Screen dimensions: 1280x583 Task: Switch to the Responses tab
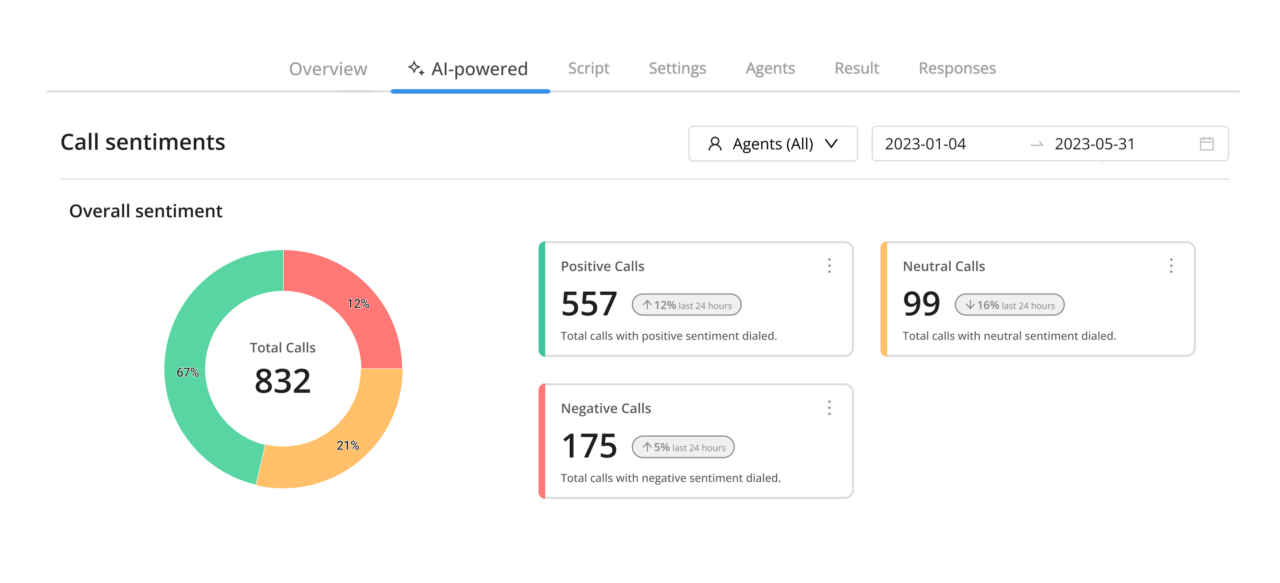pyautogui.click(x=957, y=68)
